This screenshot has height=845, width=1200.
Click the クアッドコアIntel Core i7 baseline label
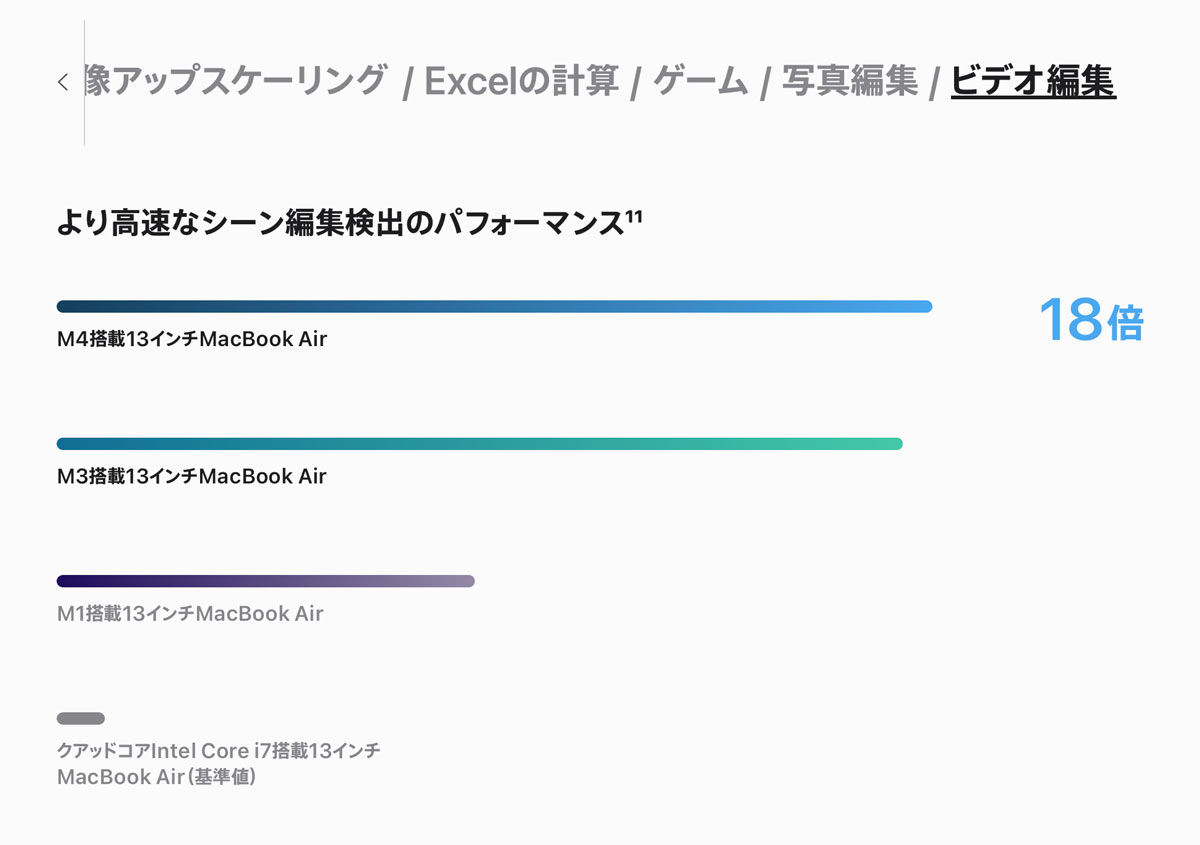pos(219,763)
